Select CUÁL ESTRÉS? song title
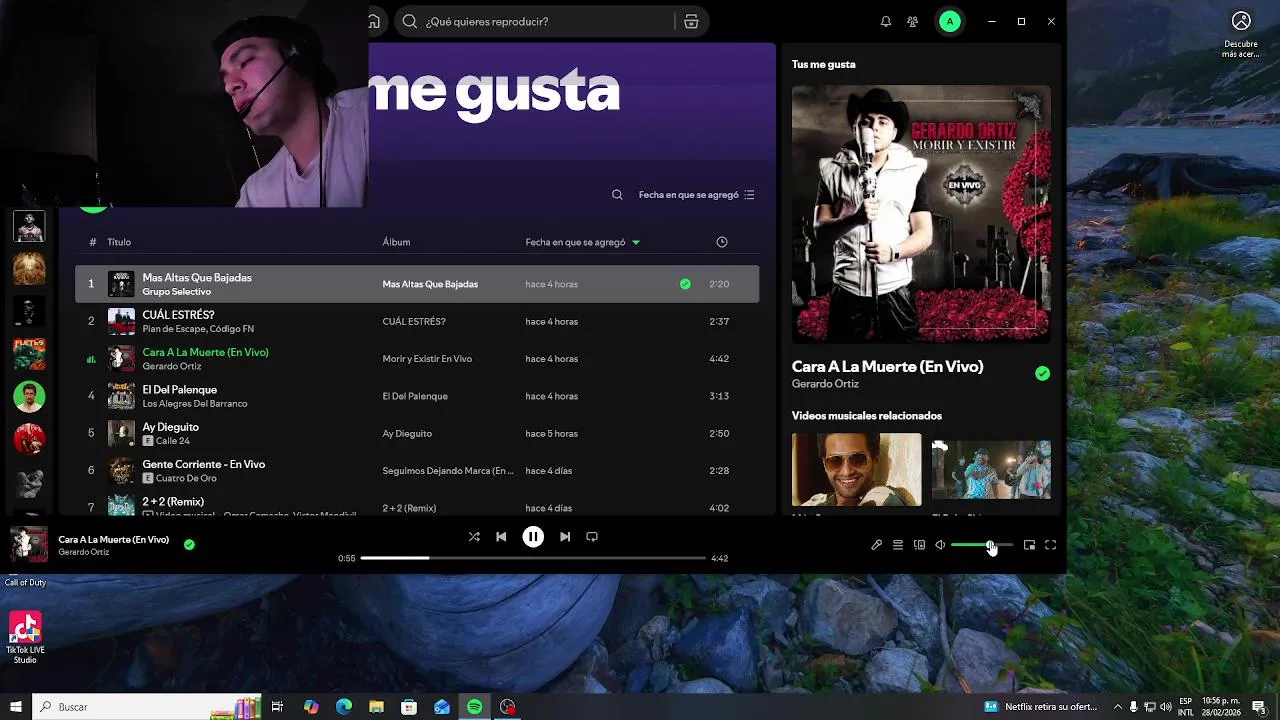This screenshot has height=720, width=1280. [178, 315]
